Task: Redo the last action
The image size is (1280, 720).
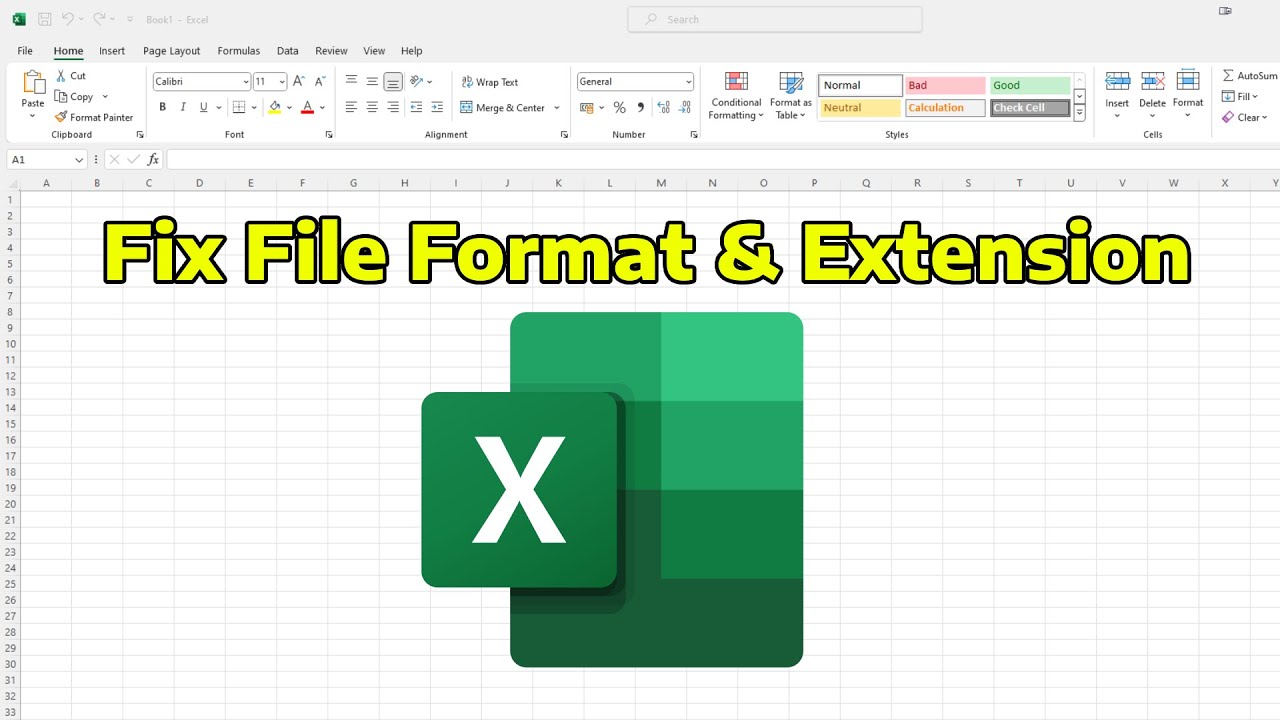Action: point(99,19)
